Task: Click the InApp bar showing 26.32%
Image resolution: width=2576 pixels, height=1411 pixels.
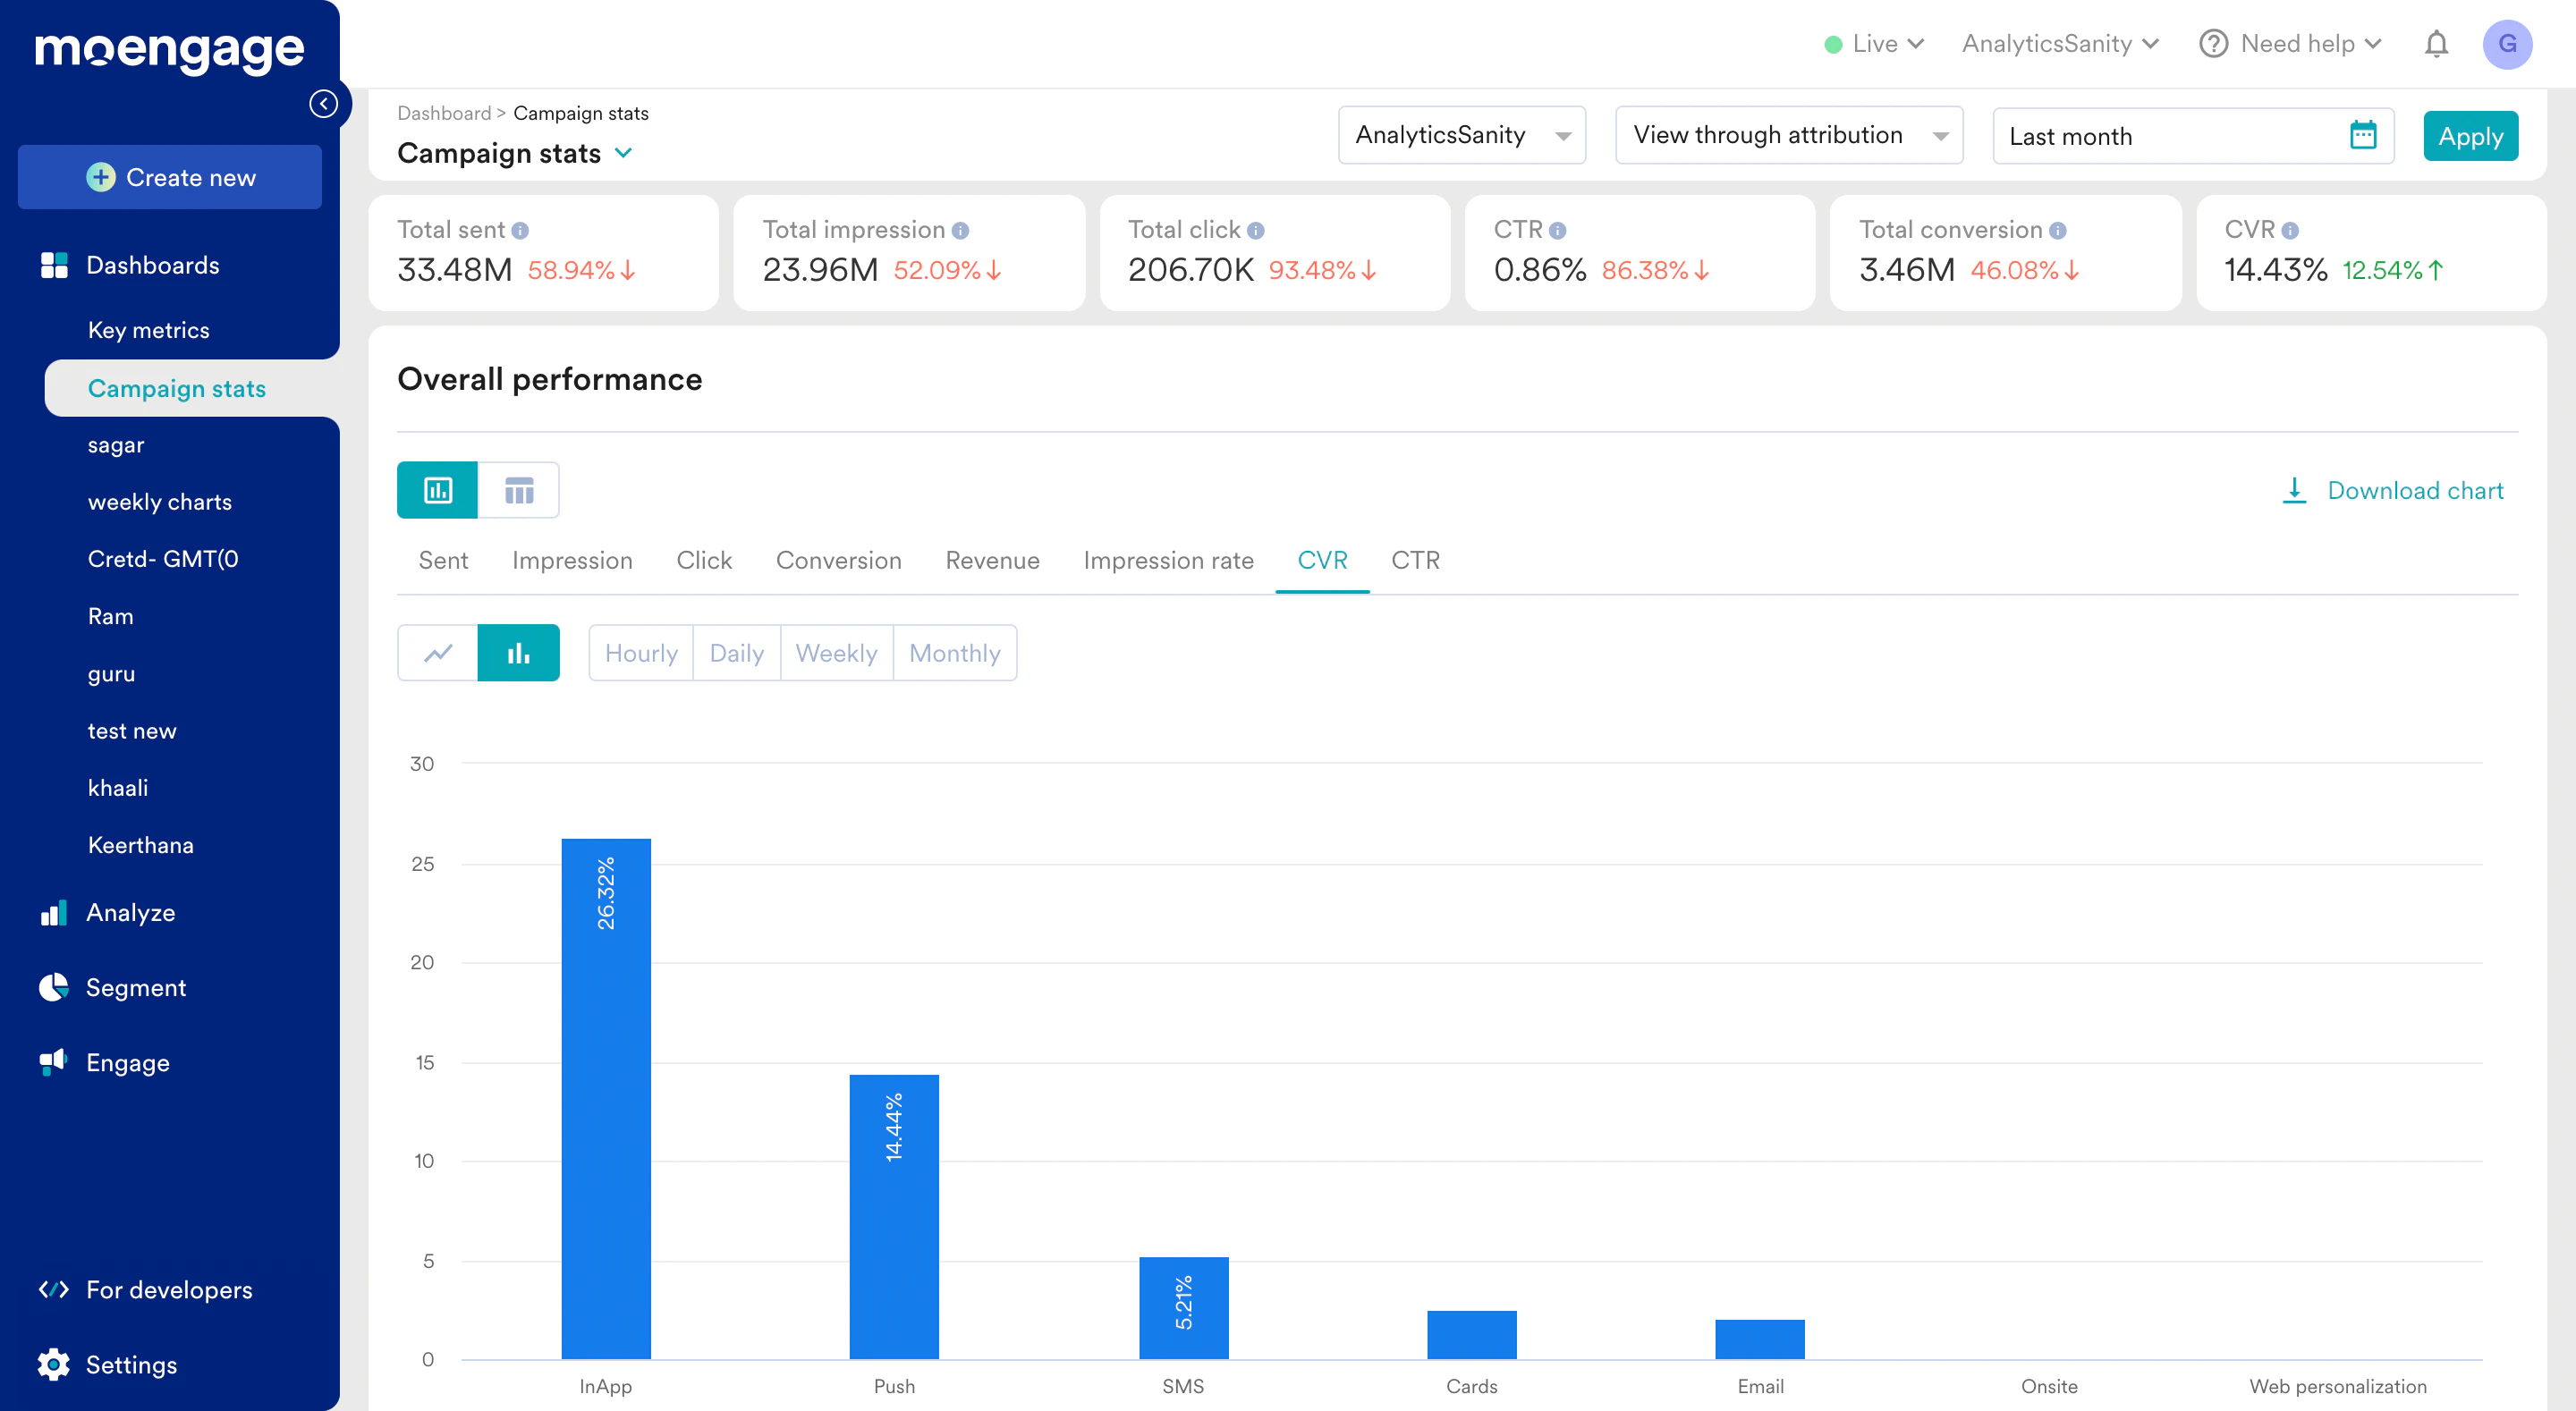Action: tap(605, 1098)
